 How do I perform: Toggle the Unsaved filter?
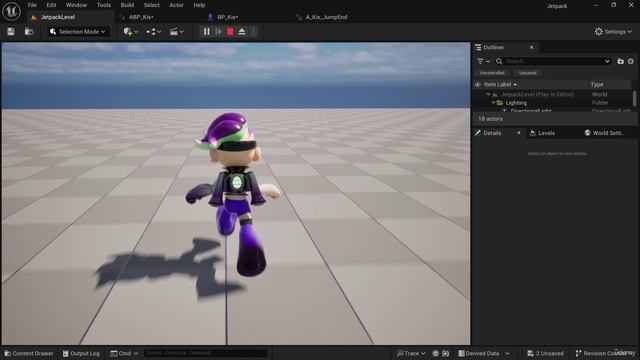(x=528, y=73)
